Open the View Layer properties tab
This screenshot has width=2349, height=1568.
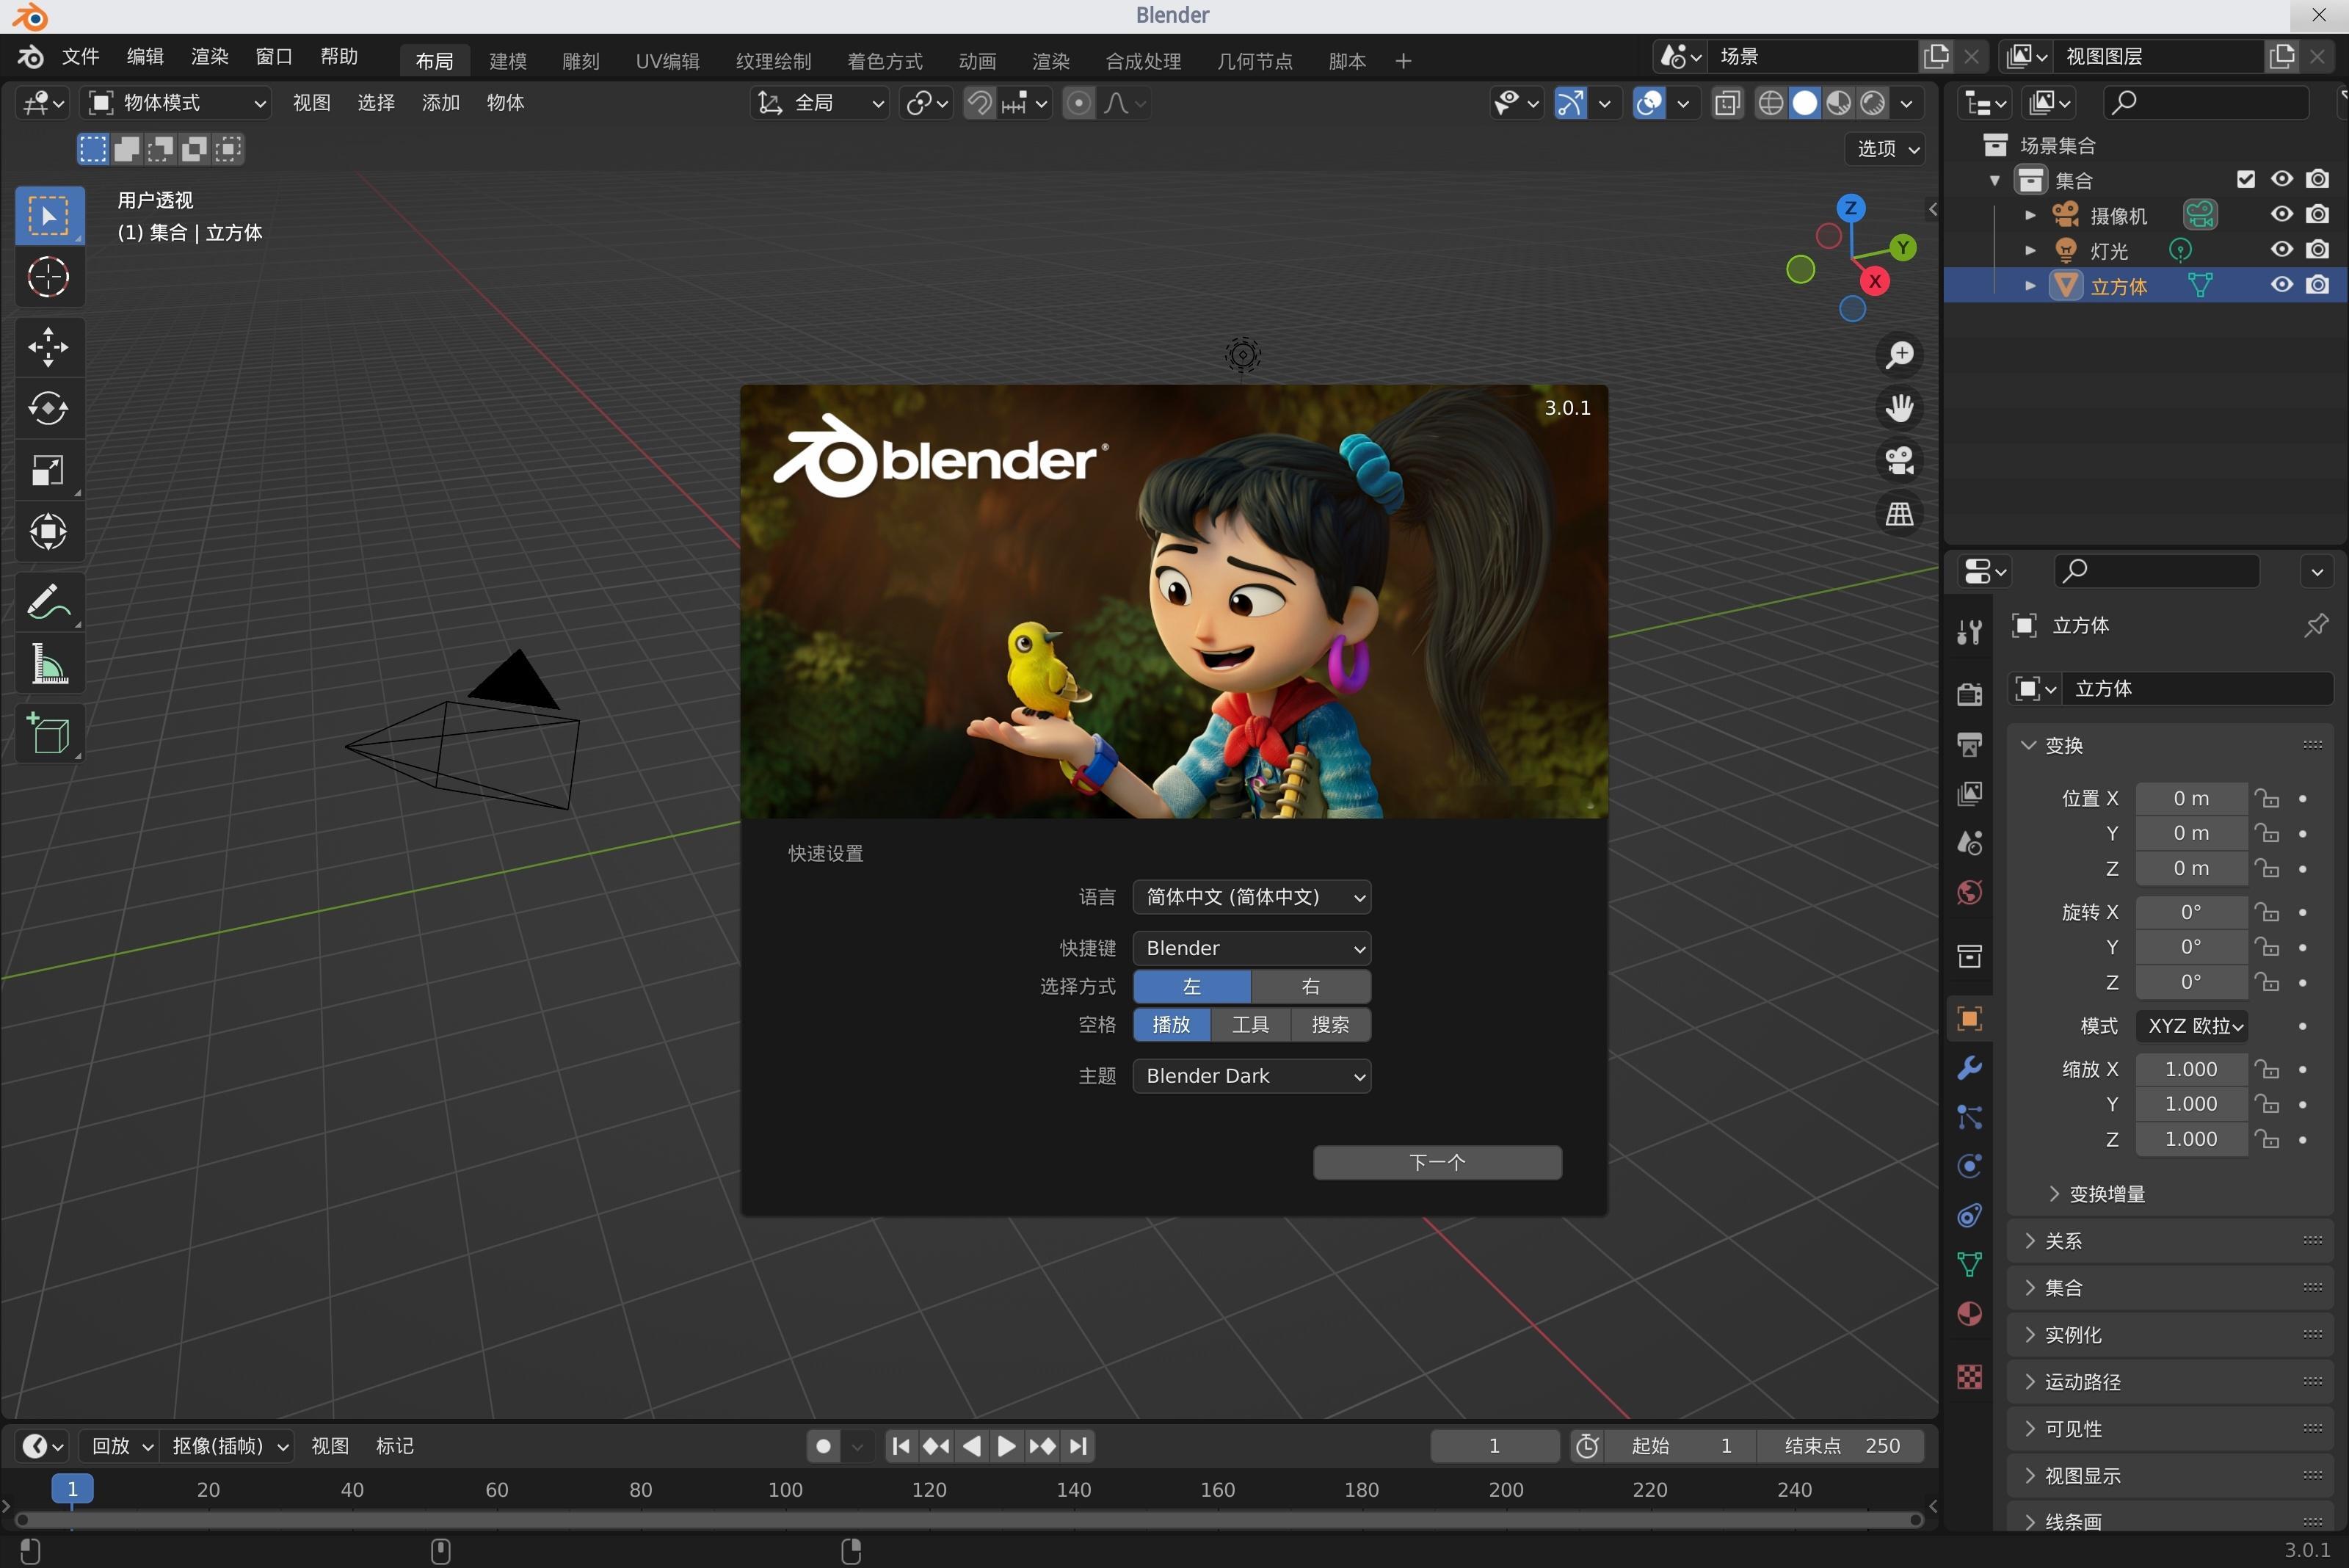click(1969, 794)
